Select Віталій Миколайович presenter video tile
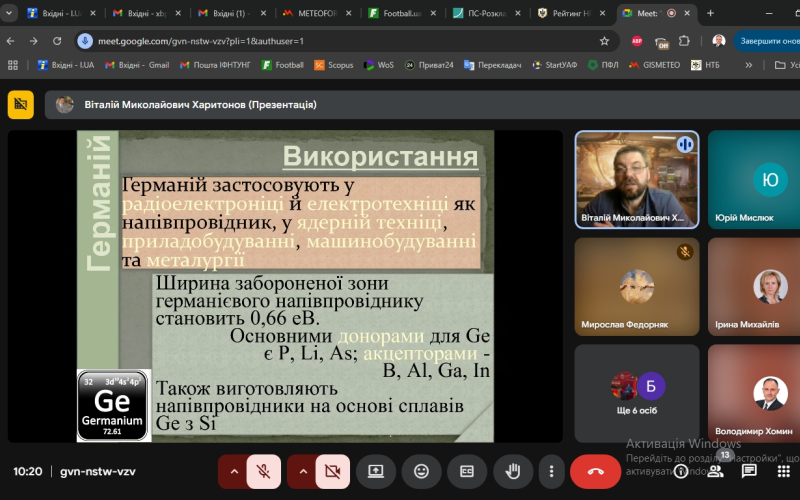This screenshot has width=800, height=500. (x=637, y=180)
